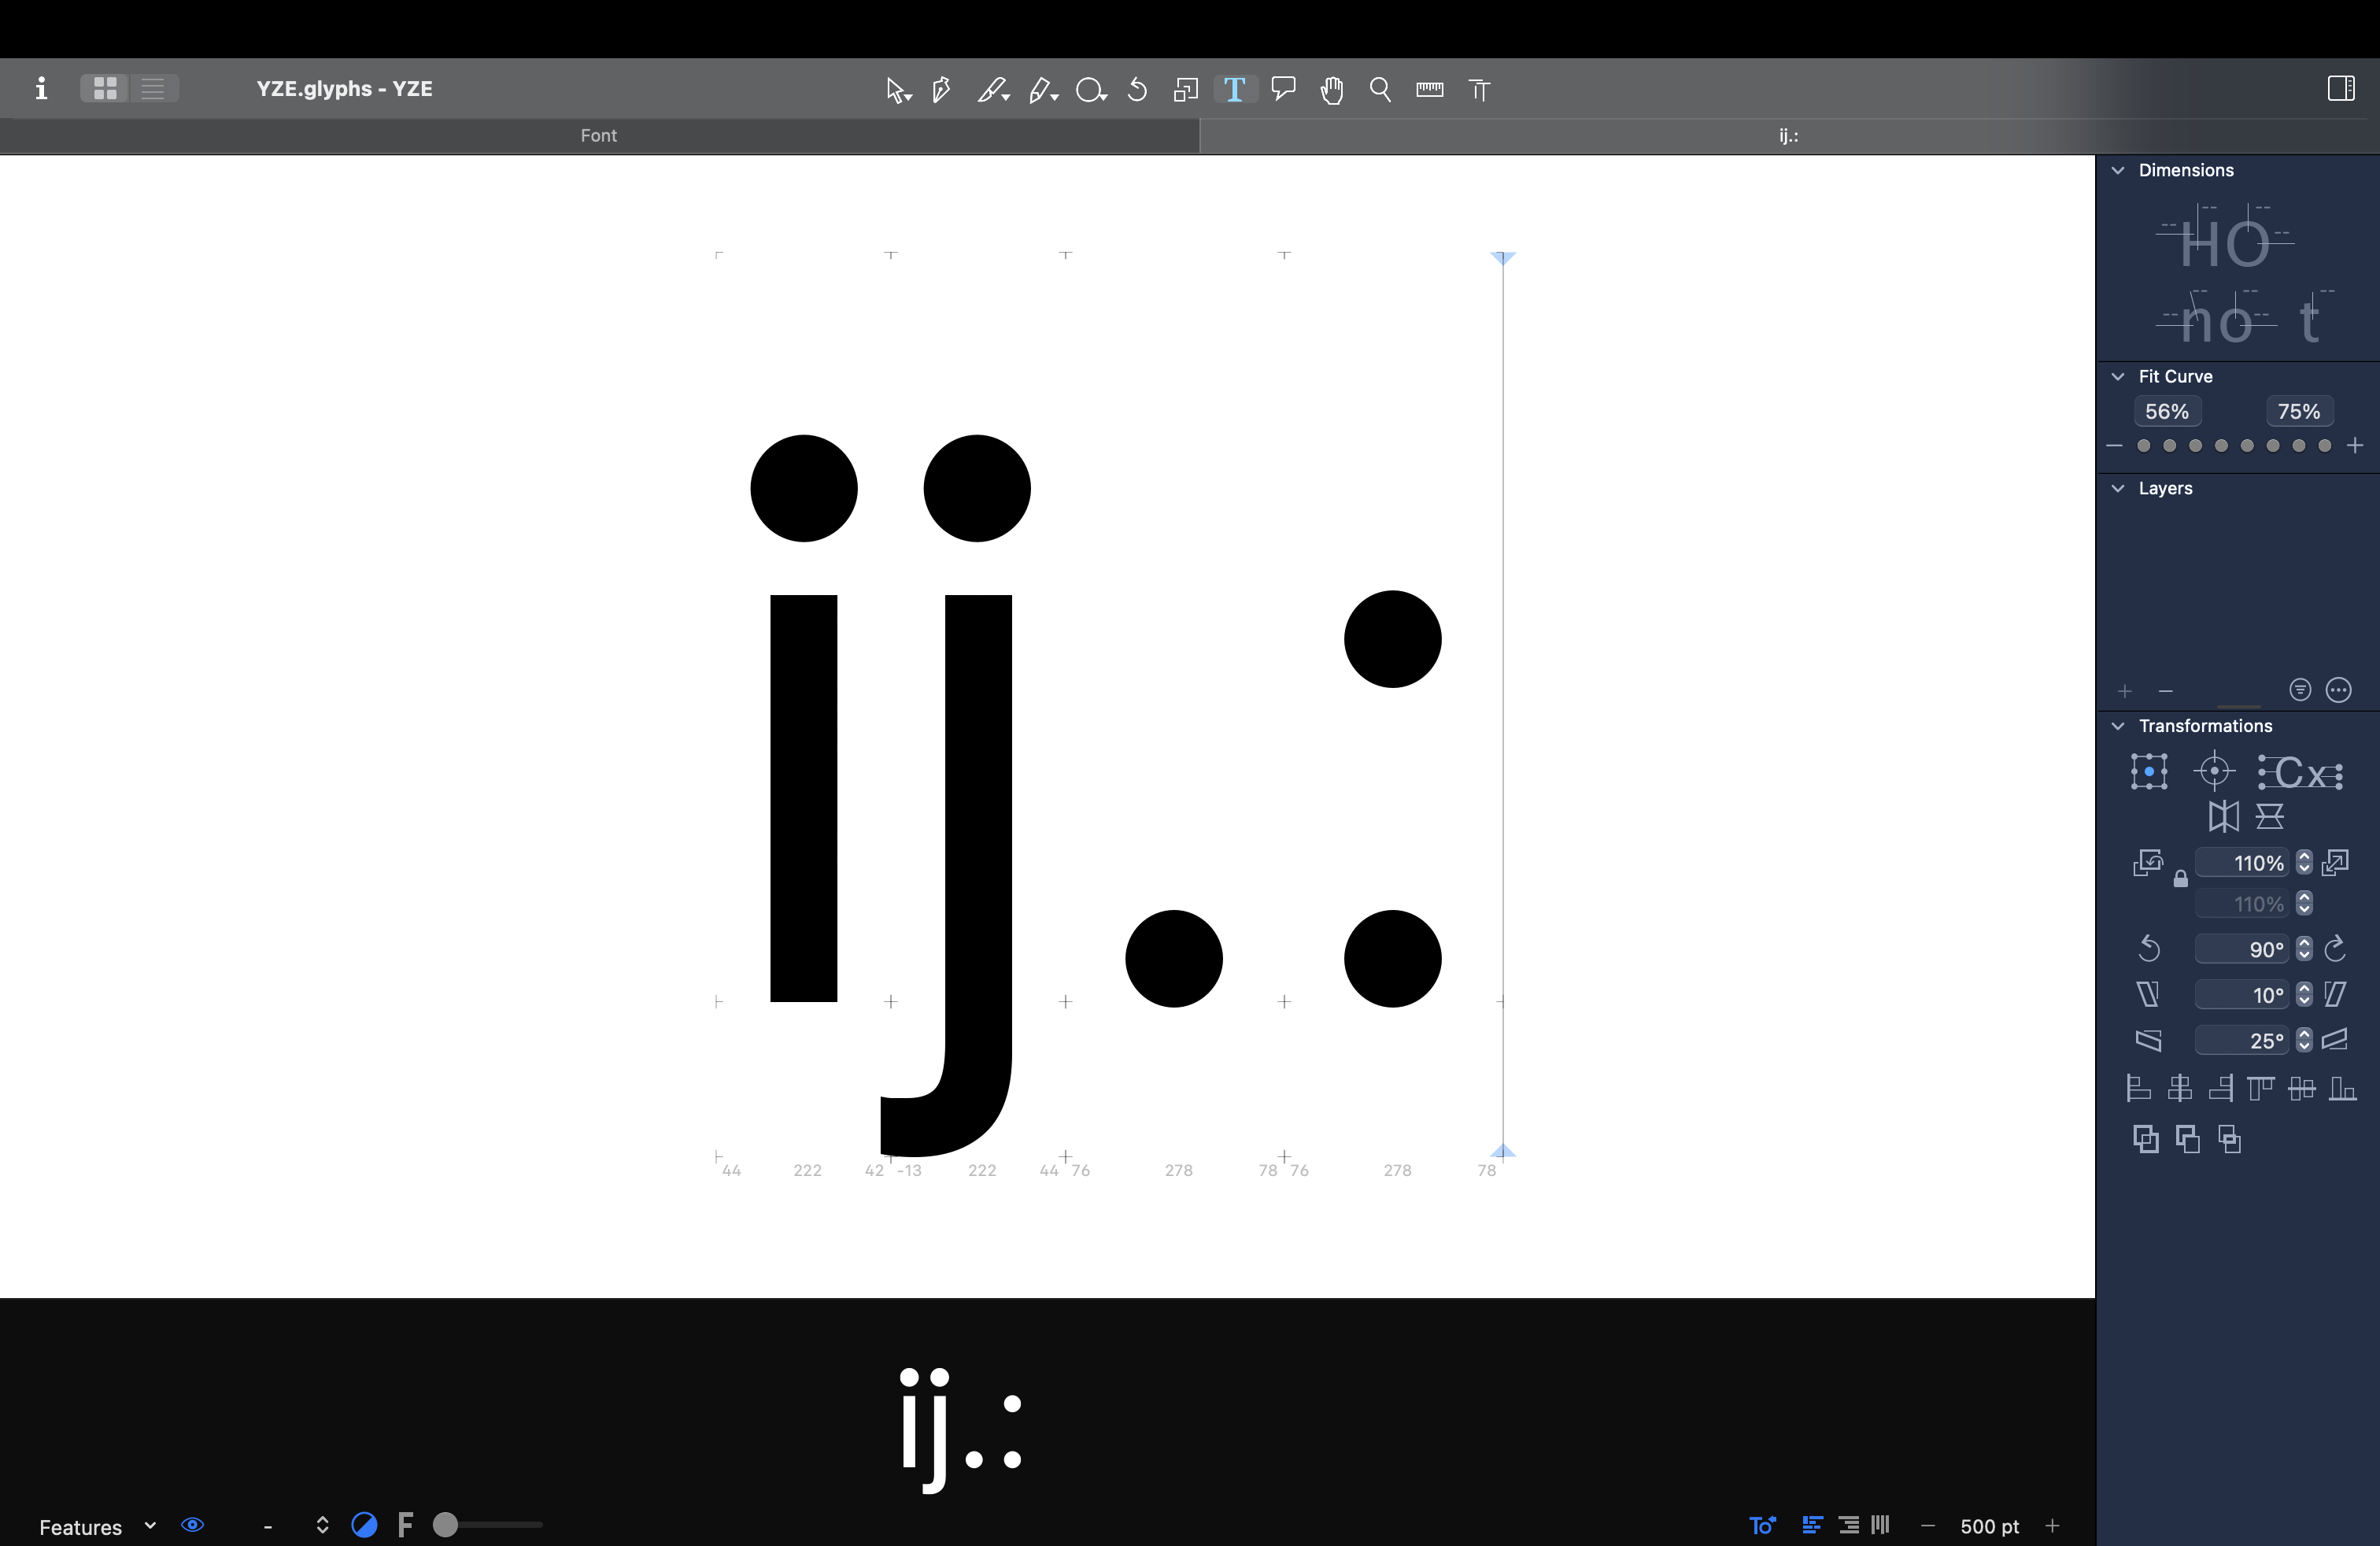Image resolution: width=2380 pixels, height=1546 pixels.
Task: Select the Zoom tool
Action: pos(1380,90)
